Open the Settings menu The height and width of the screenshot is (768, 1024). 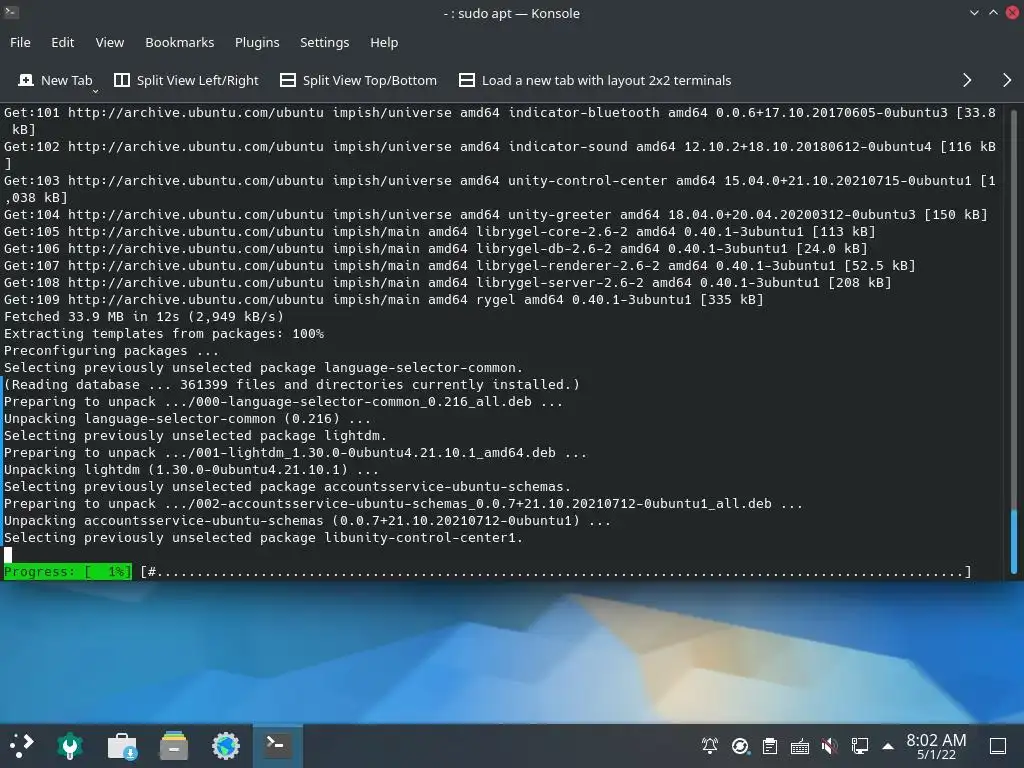point(325,42)
